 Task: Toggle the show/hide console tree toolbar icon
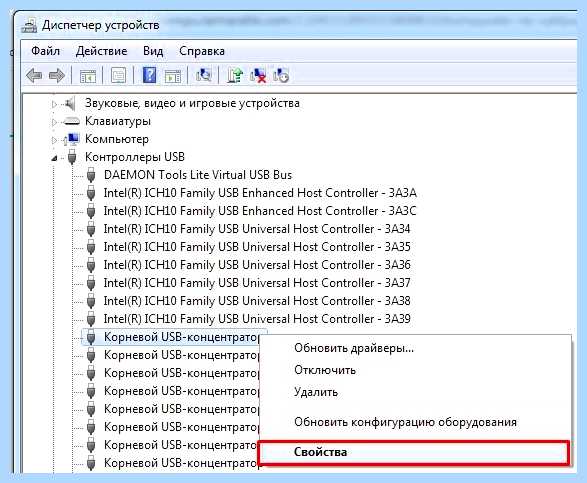(88, 76)
